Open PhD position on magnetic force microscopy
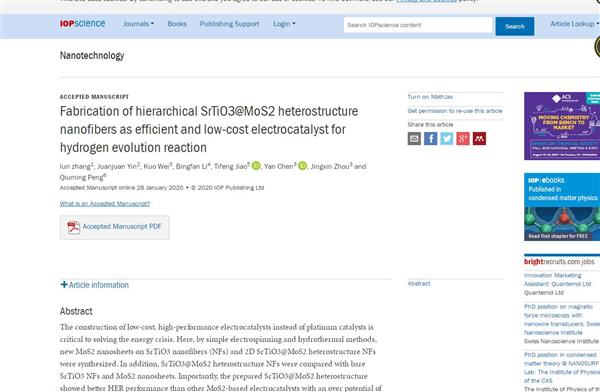The height and width of the screenshot is (392, 600). [561, 320]
